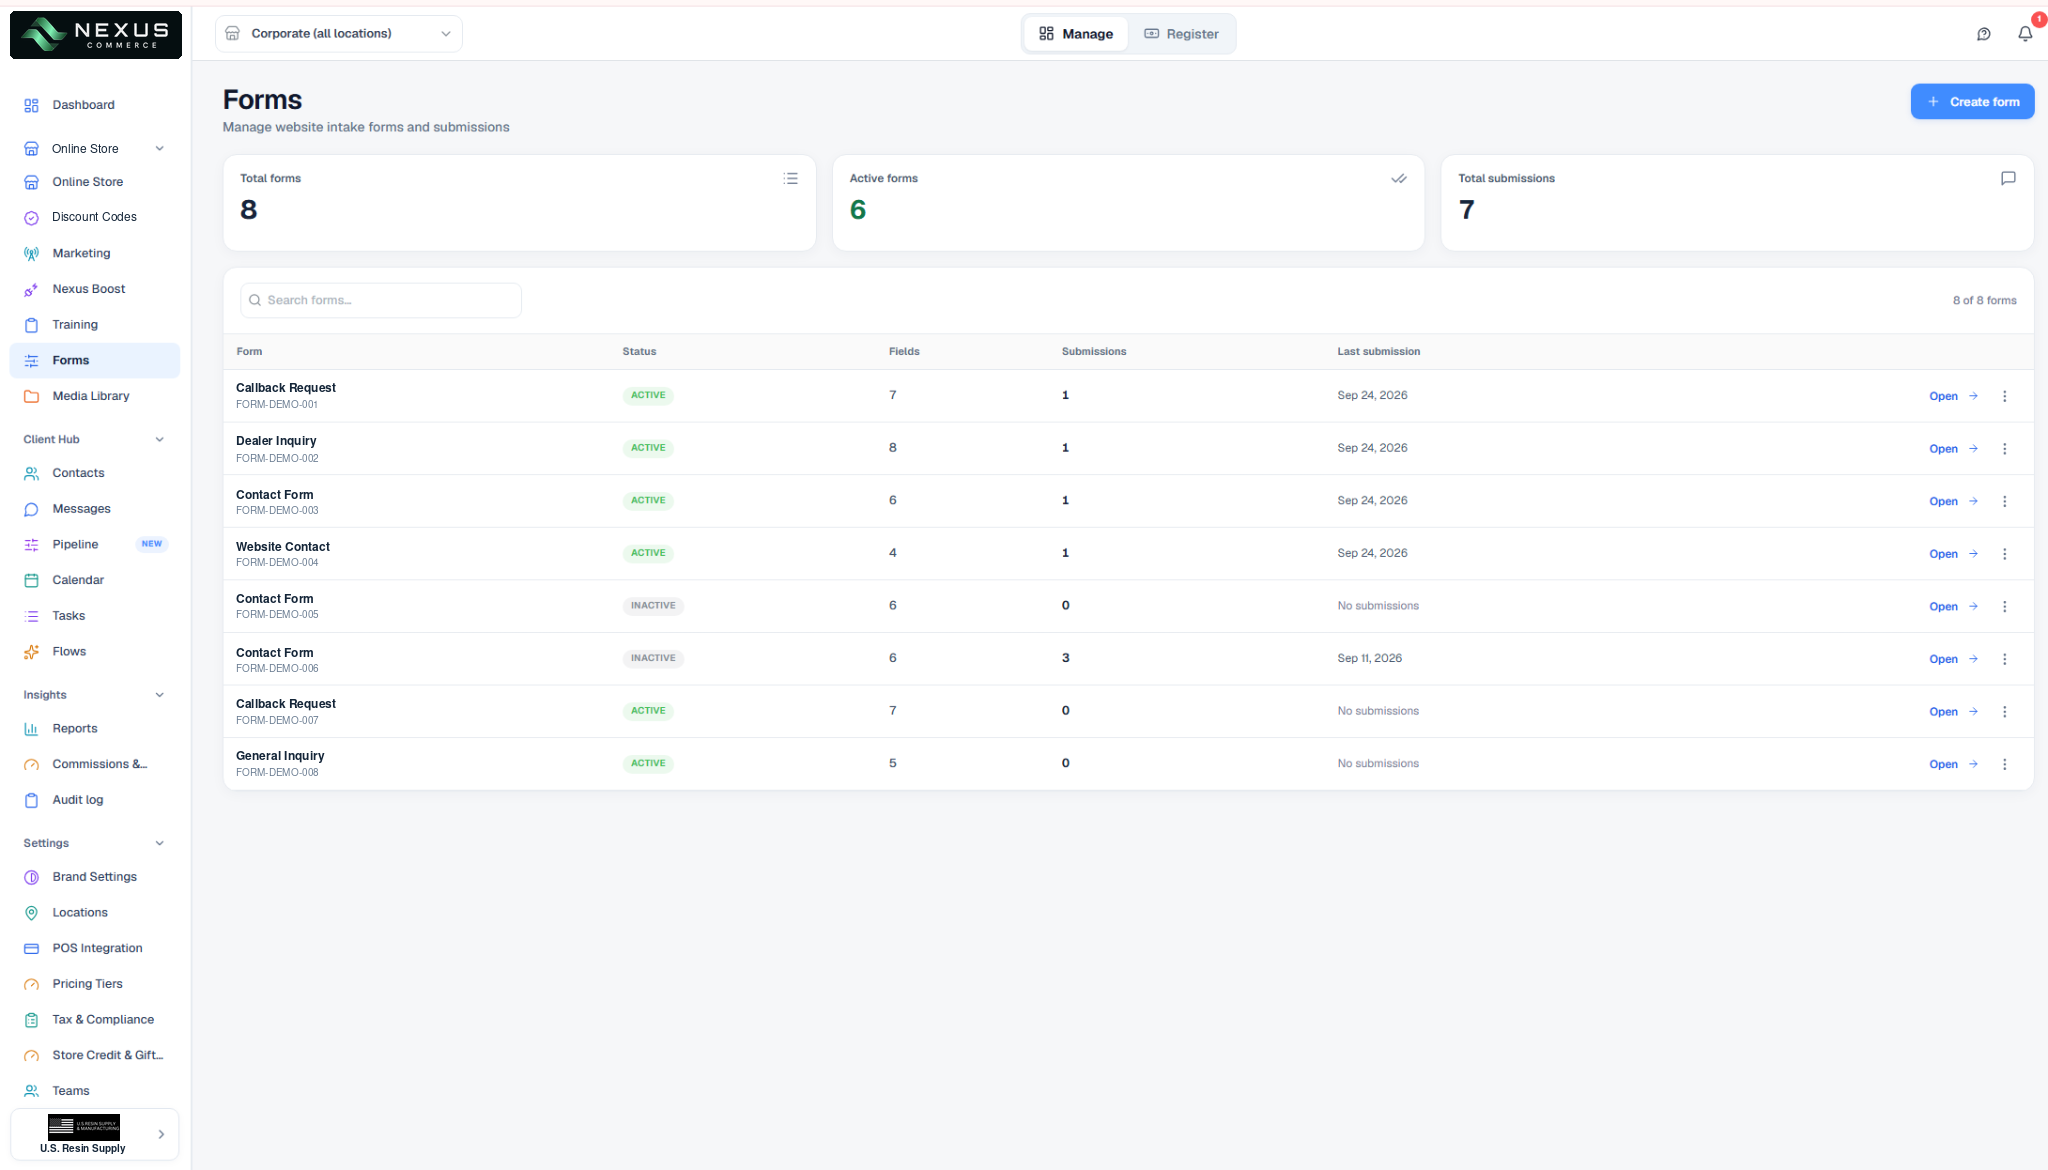Open the Corporate (all locations) dropdown
The width and height of the screenshot is (2048, 1170).
(339, 34)
